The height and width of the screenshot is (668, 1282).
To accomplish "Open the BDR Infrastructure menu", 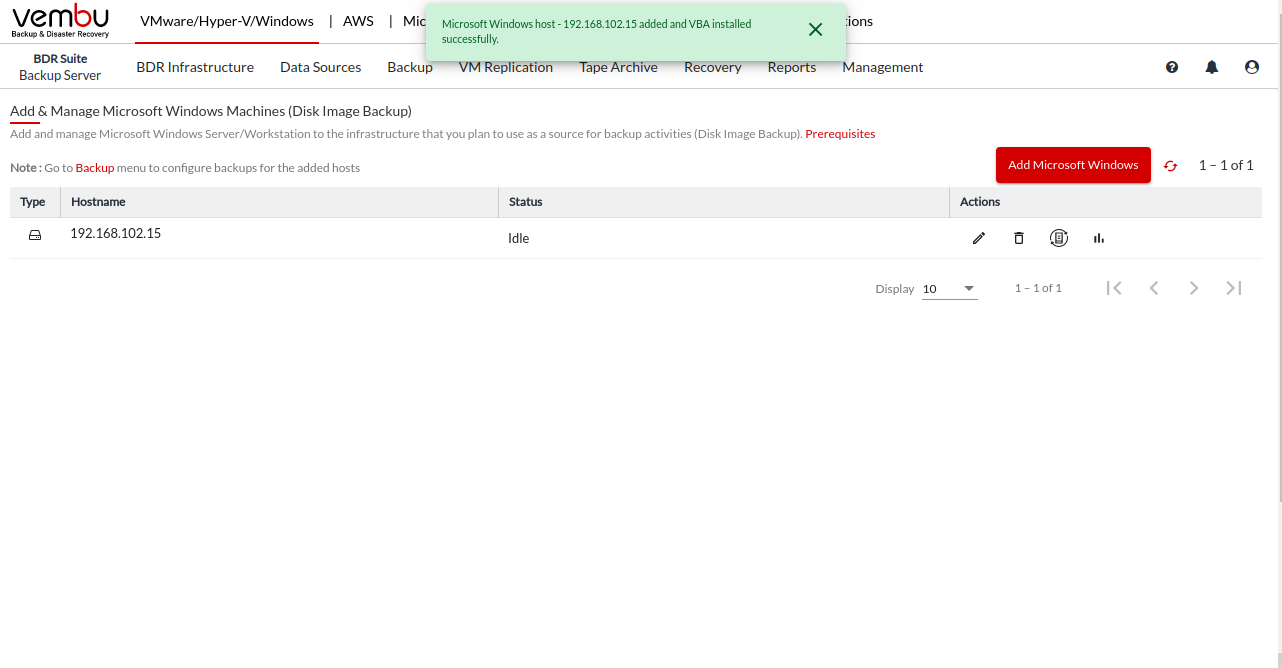I will [x=195, y=67].
